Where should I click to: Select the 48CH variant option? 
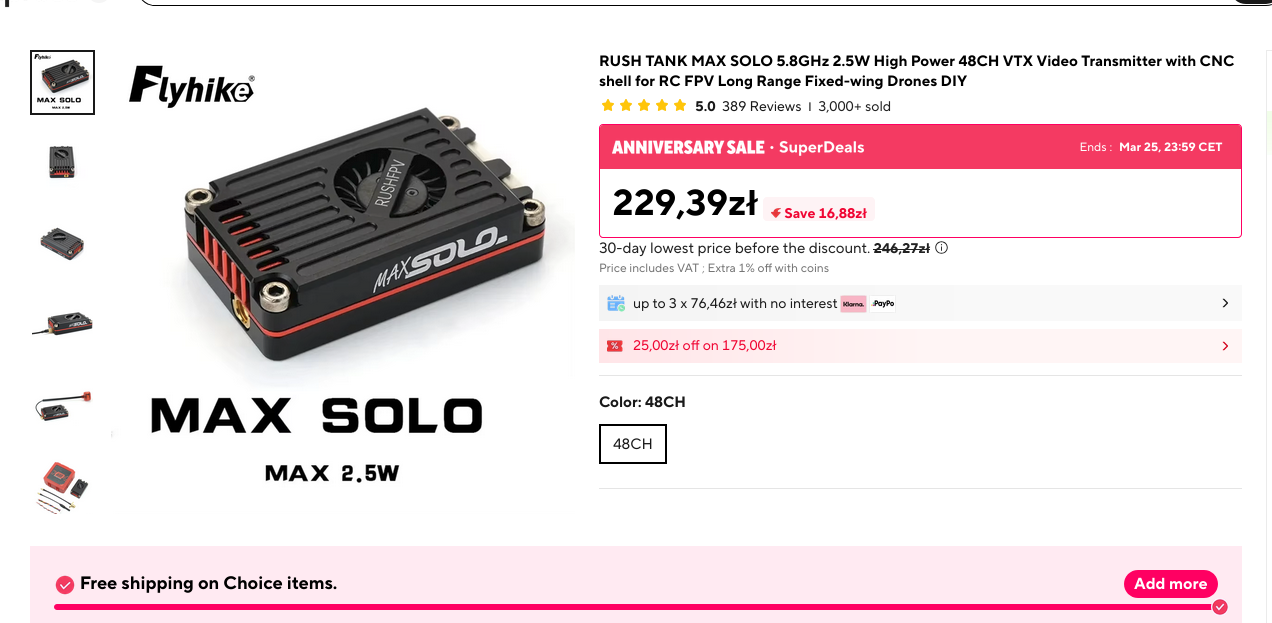pyautogui.click(x=632, y=444)
